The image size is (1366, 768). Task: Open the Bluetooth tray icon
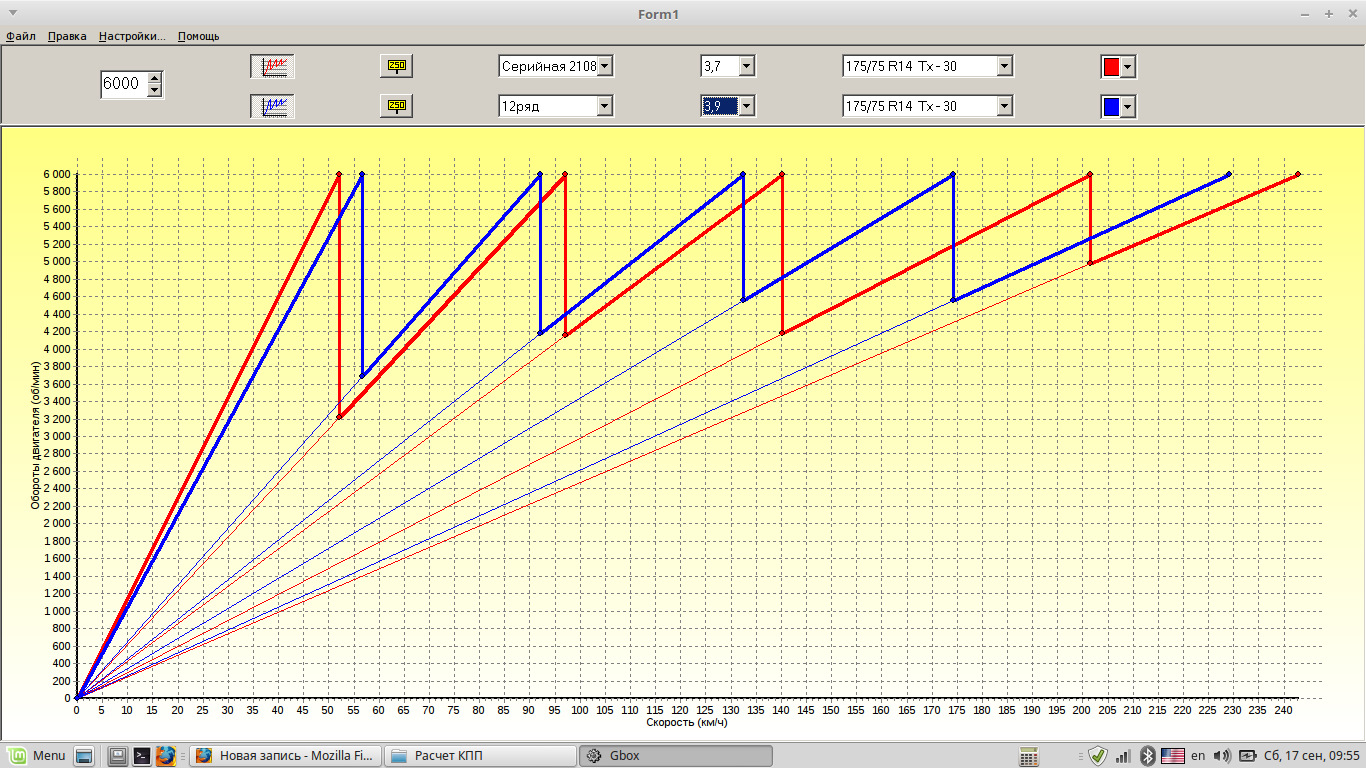[x=1148, y=756]
